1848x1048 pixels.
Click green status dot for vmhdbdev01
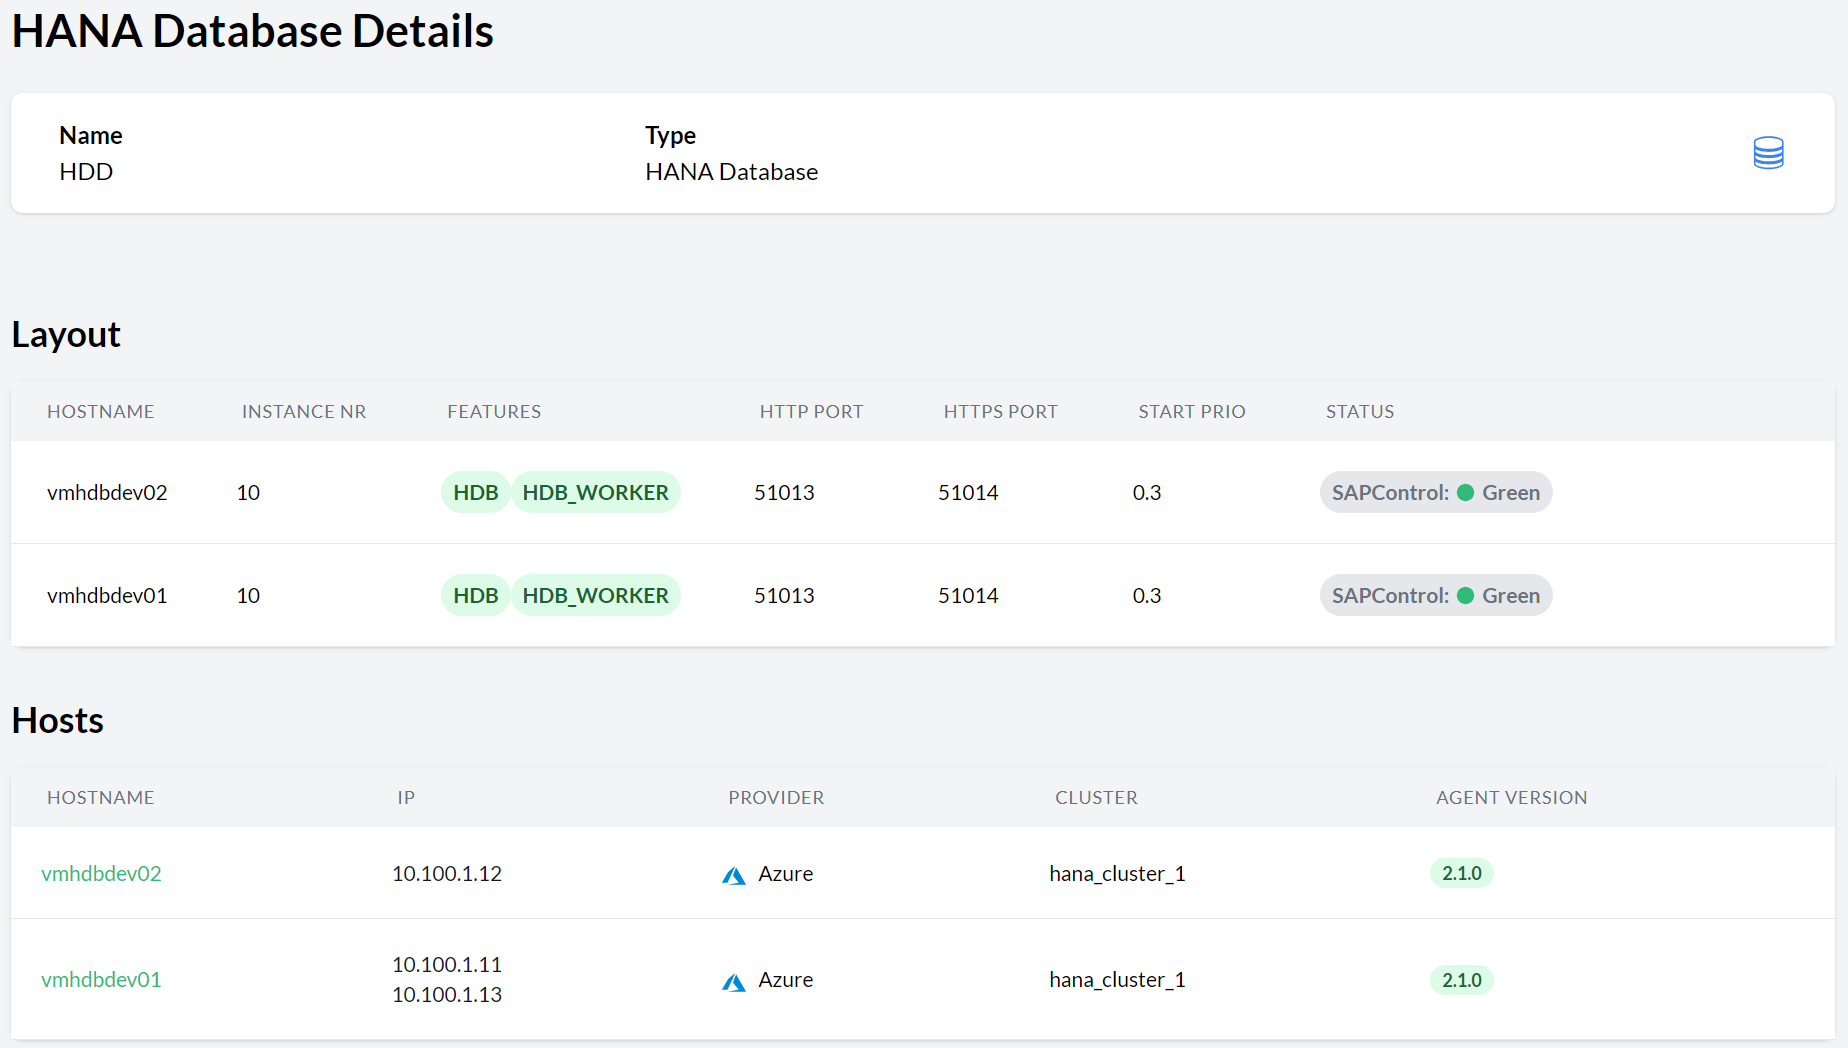click(x=1466, y=595)
